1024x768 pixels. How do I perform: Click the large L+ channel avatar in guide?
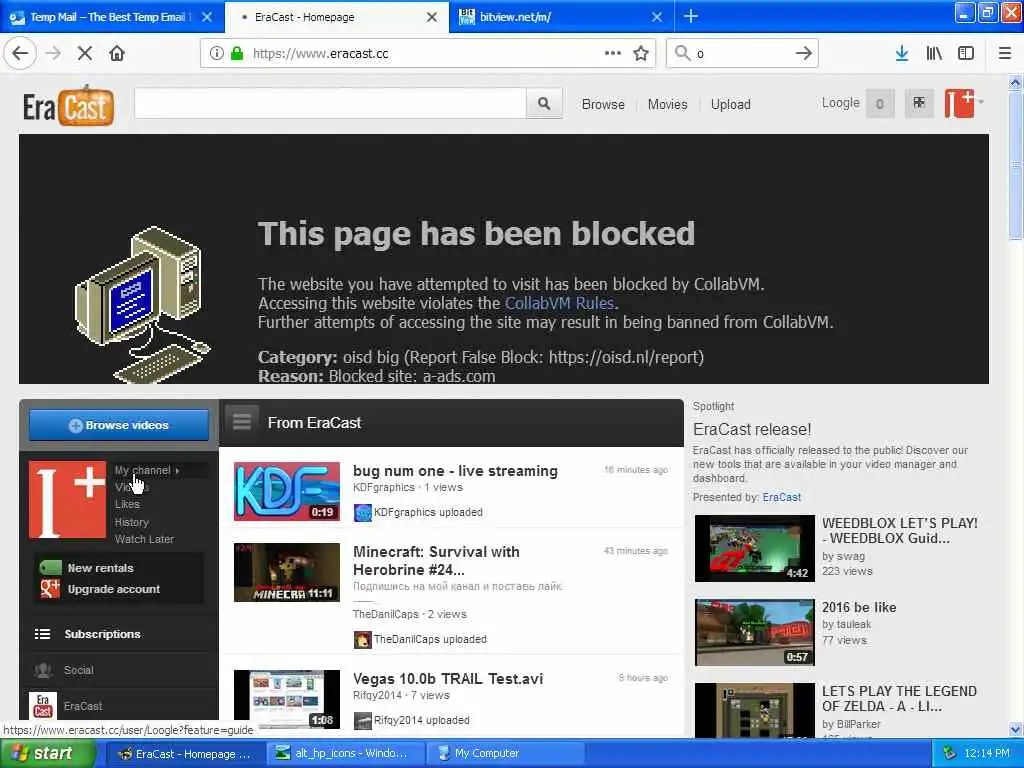point(67,500)
